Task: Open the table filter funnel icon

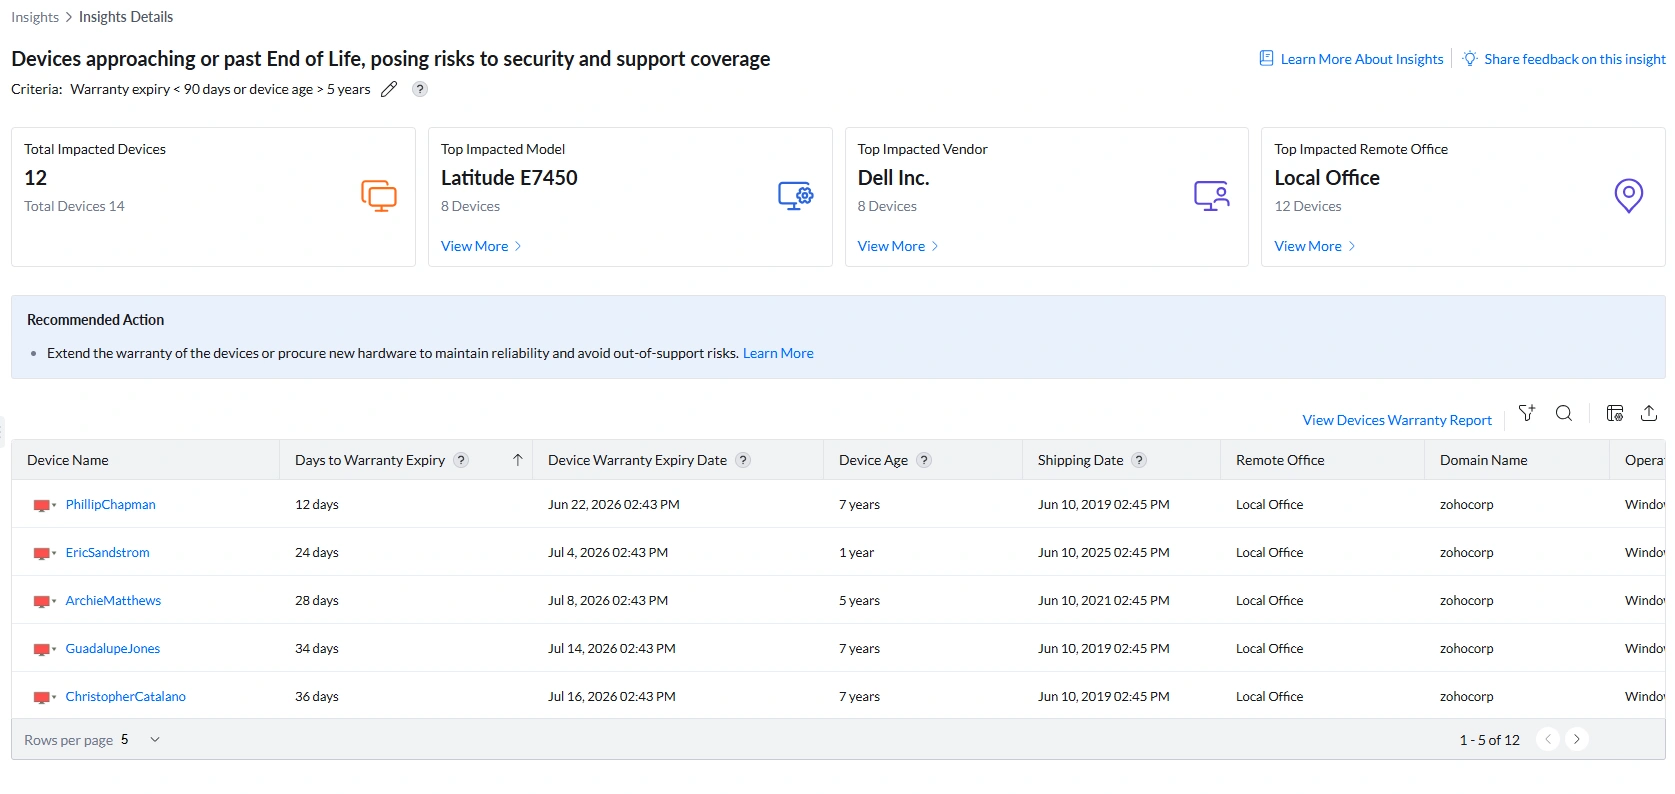Action: [x=1527, y=413]
